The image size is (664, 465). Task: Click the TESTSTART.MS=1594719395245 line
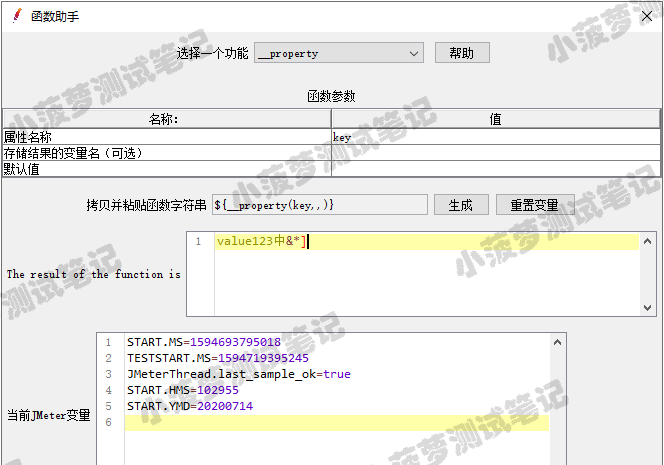[218, 358]
